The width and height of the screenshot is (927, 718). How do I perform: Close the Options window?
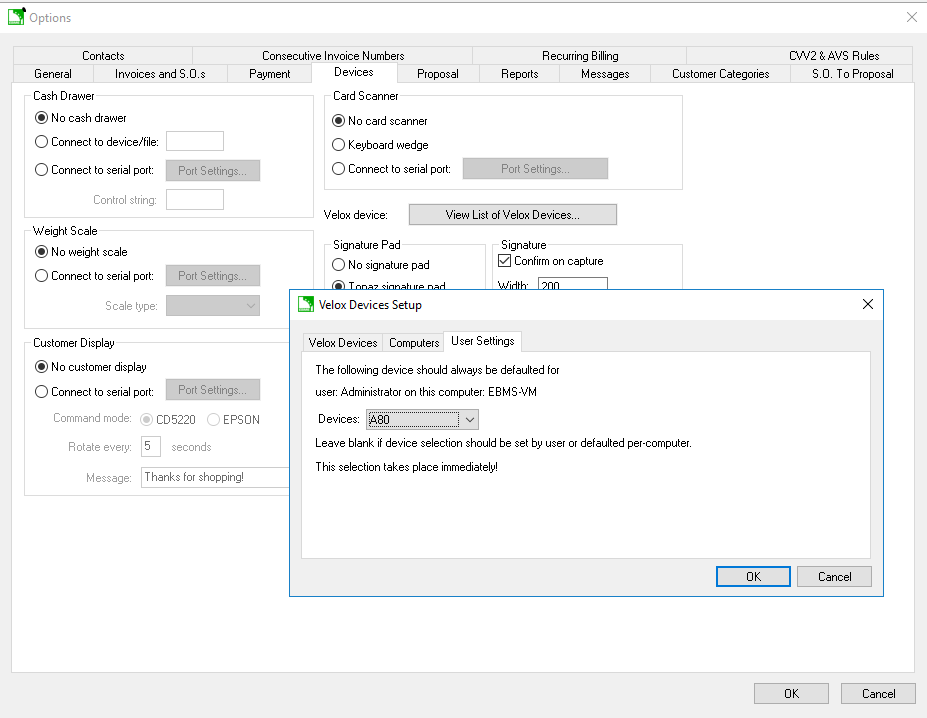click(911, 17)
